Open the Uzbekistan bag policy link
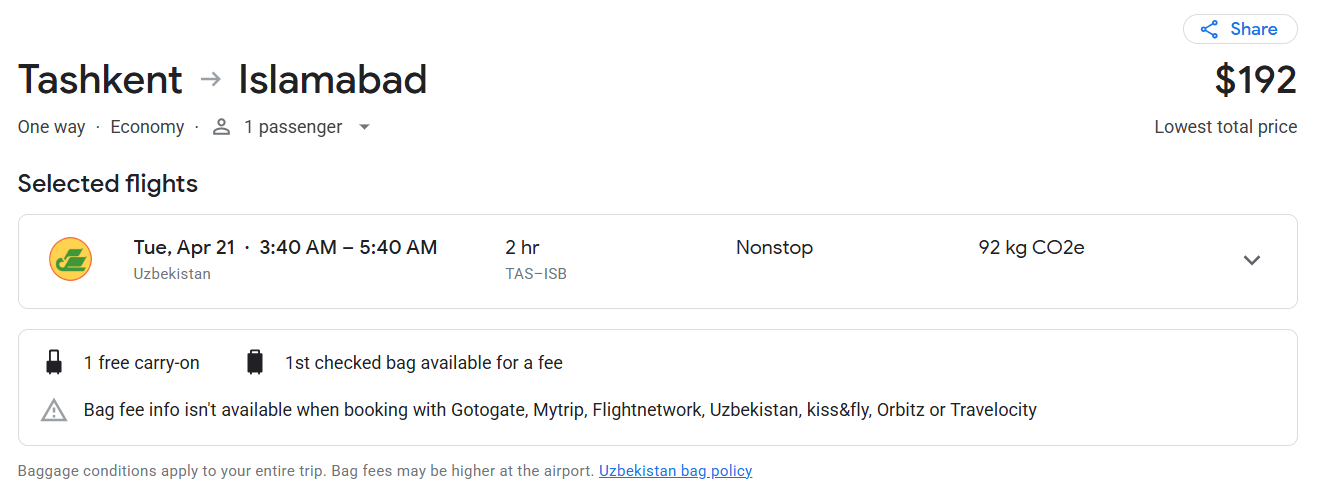The image size is (1325, 488). 675,470
